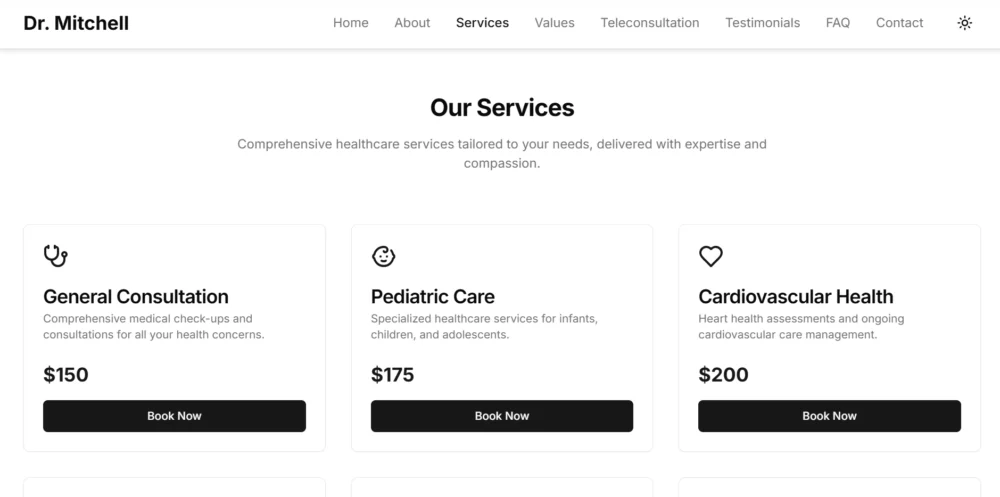This screenshot has width=1000, height=497.
Task: Click the stethoscope icon on General Consultation card
Action: [55, 256]
